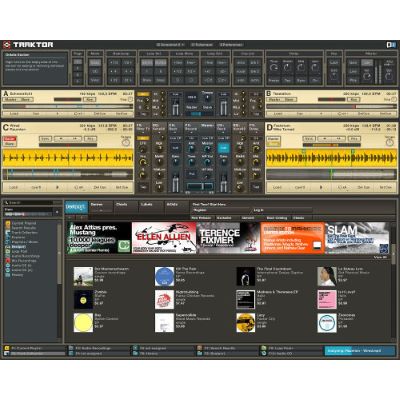
Task: Click Del Cue on Deck C
Action: 100,188
